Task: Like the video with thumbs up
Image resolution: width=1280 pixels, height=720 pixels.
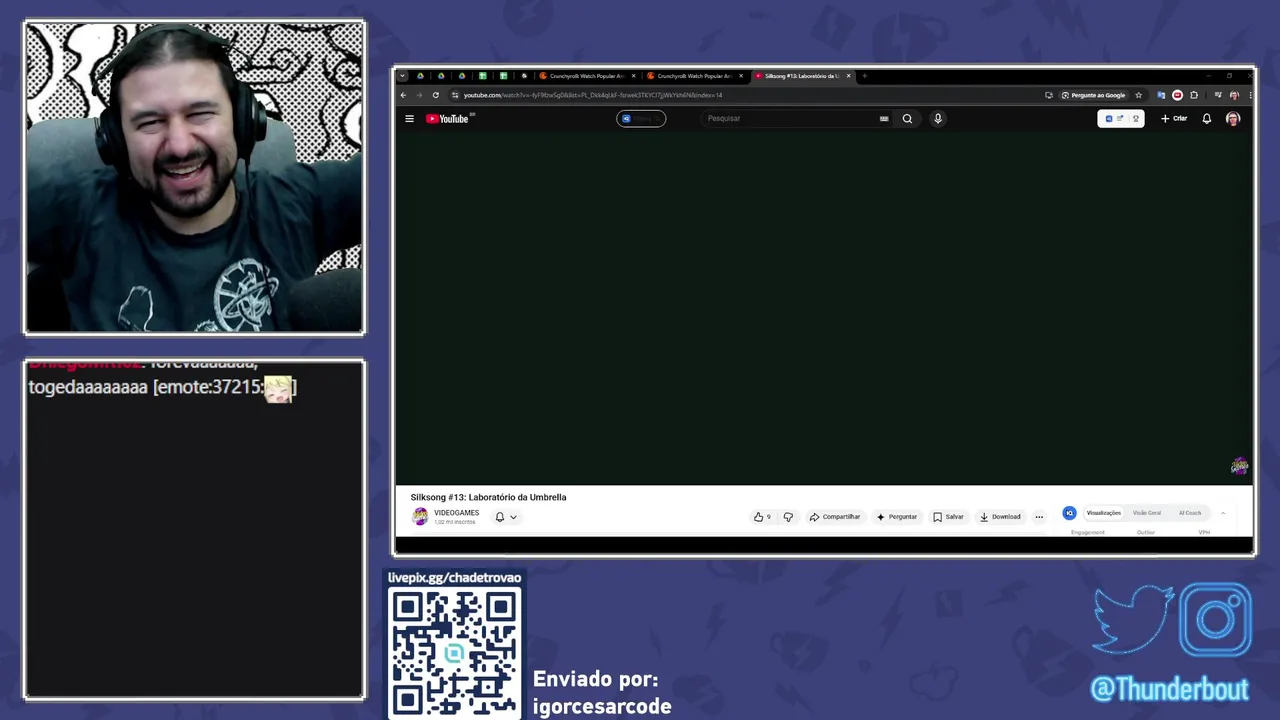Action: [x=763, y=517]
